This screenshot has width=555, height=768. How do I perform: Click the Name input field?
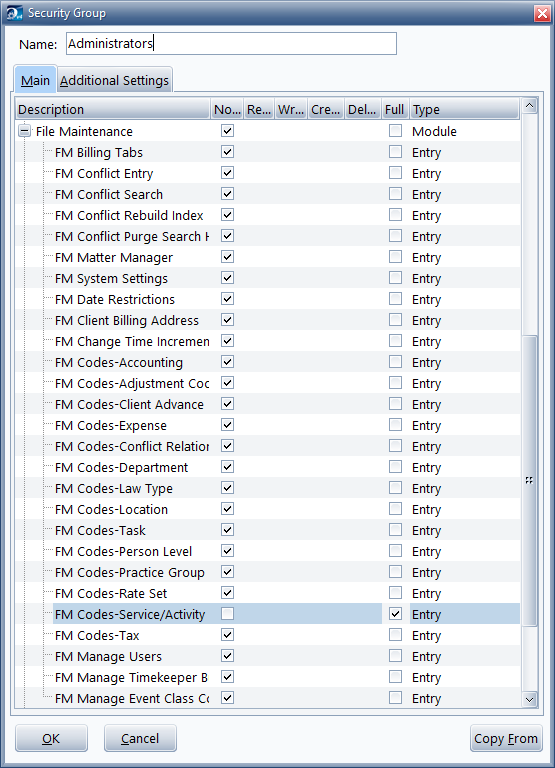[231, 44]
